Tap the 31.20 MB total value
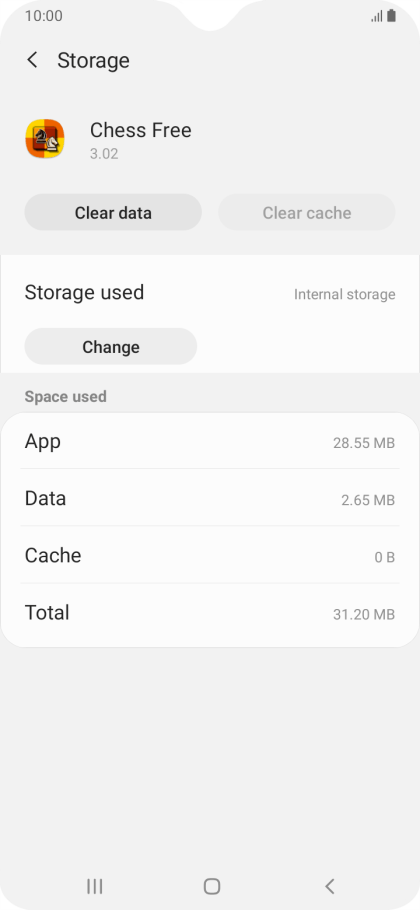The width and height of the screenshot is (420, 910). click(x=364, y=615)
